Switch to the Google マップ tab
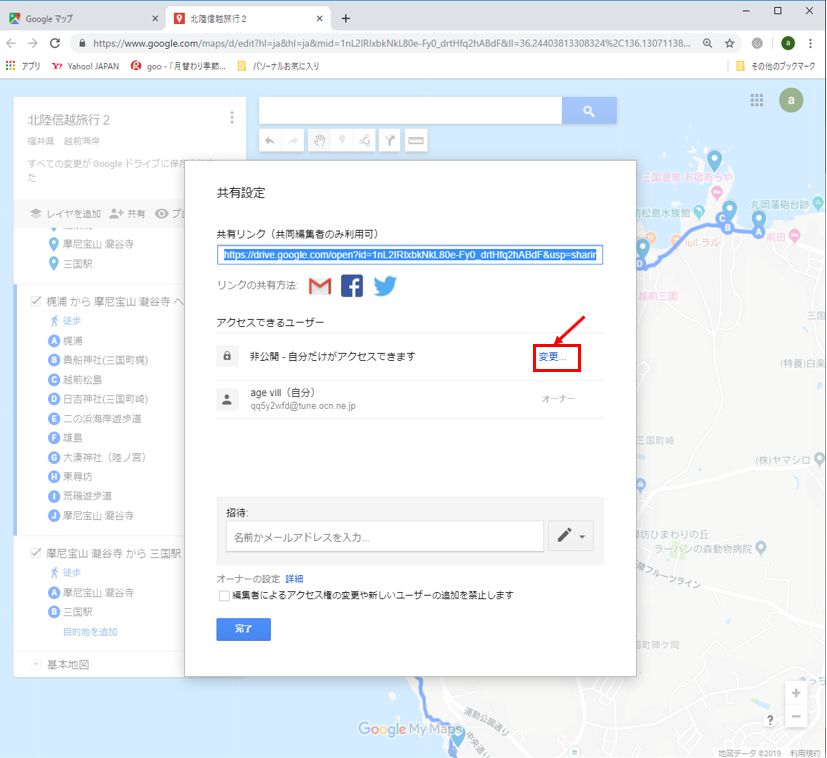The height and width of the screenshot is (758, 827). (x=83, y=18)
